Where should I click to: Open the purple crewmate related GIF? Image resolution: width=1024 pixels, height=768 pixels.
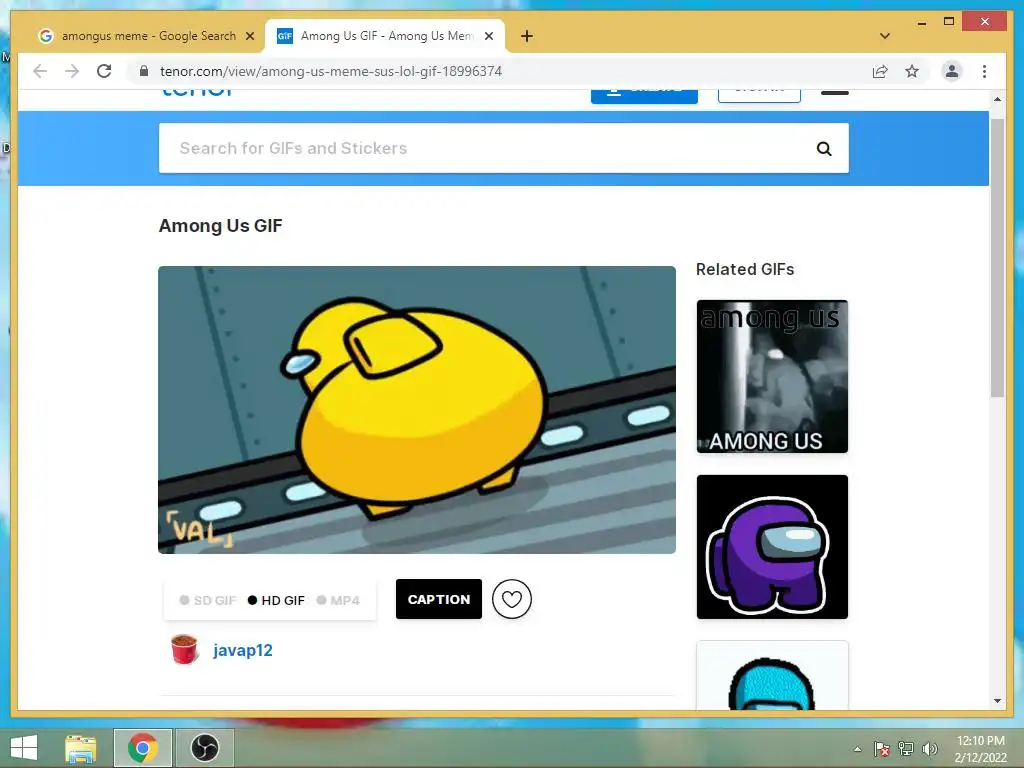tap(772, 547)
